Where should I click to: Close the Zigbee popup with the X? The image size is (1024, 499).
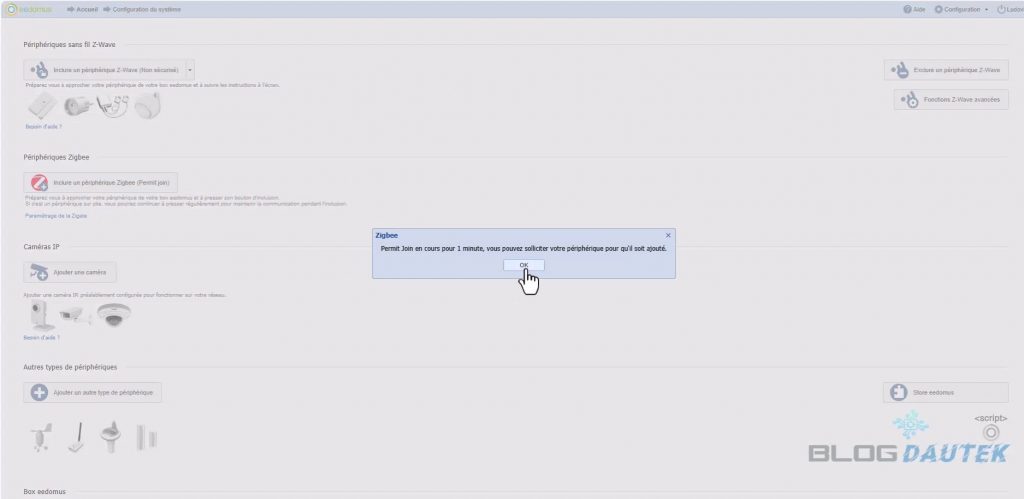(x=668, y=234)
